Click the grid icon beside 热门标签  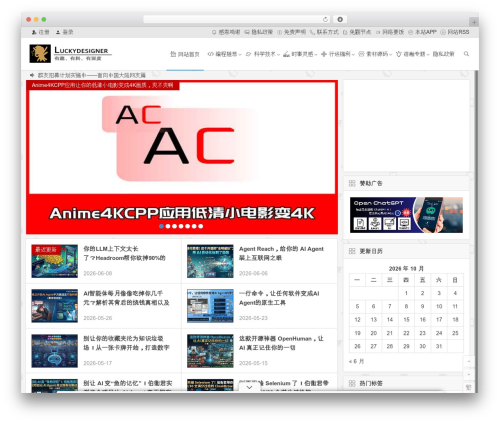pyautogui.click(x=352, y=383)
